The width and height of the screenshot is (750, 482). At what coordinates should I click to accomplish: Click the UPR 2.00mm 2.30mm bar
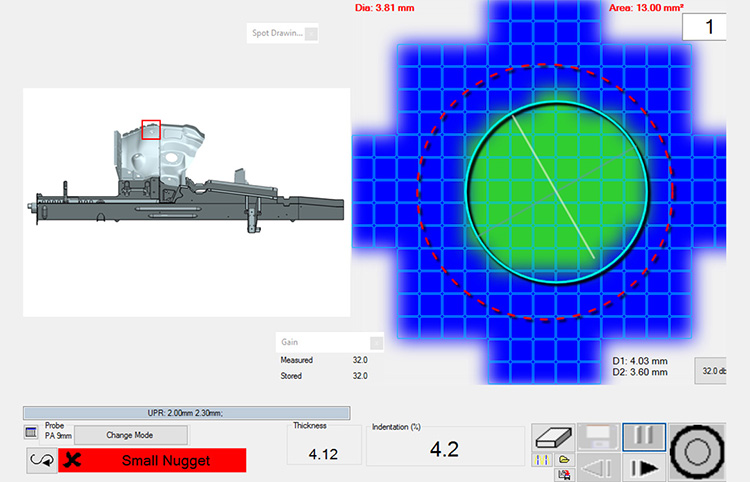[x=186, y=412]
